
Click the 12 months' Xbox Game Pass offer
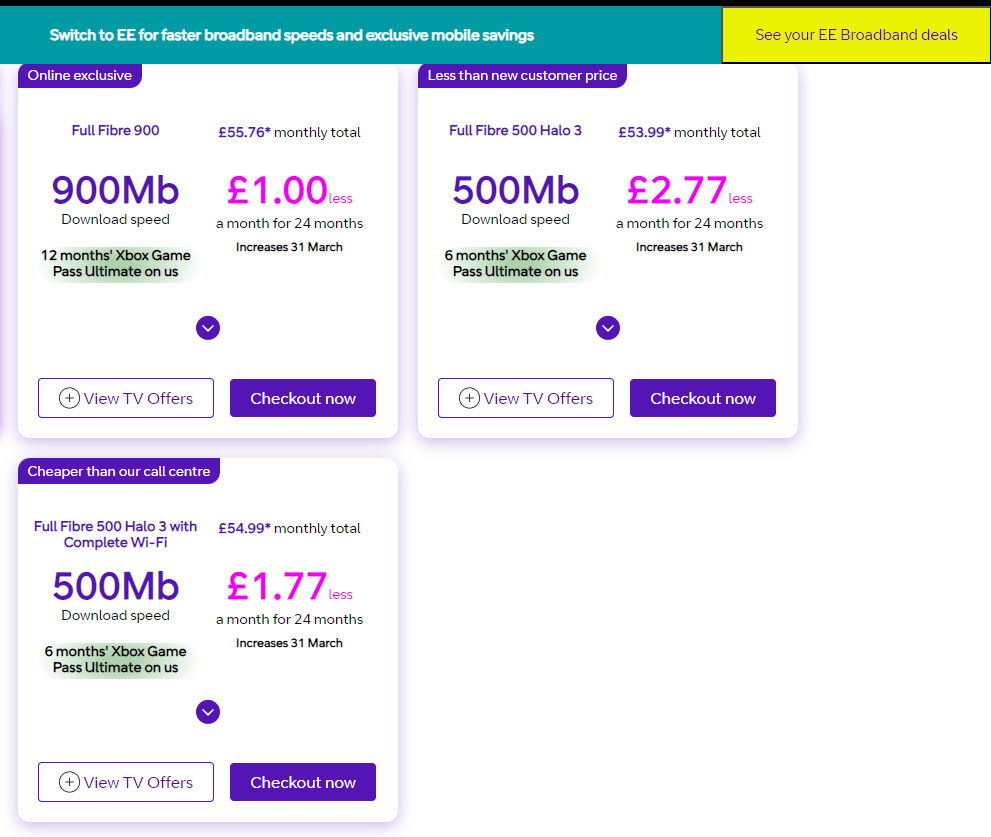coord(116,263)
